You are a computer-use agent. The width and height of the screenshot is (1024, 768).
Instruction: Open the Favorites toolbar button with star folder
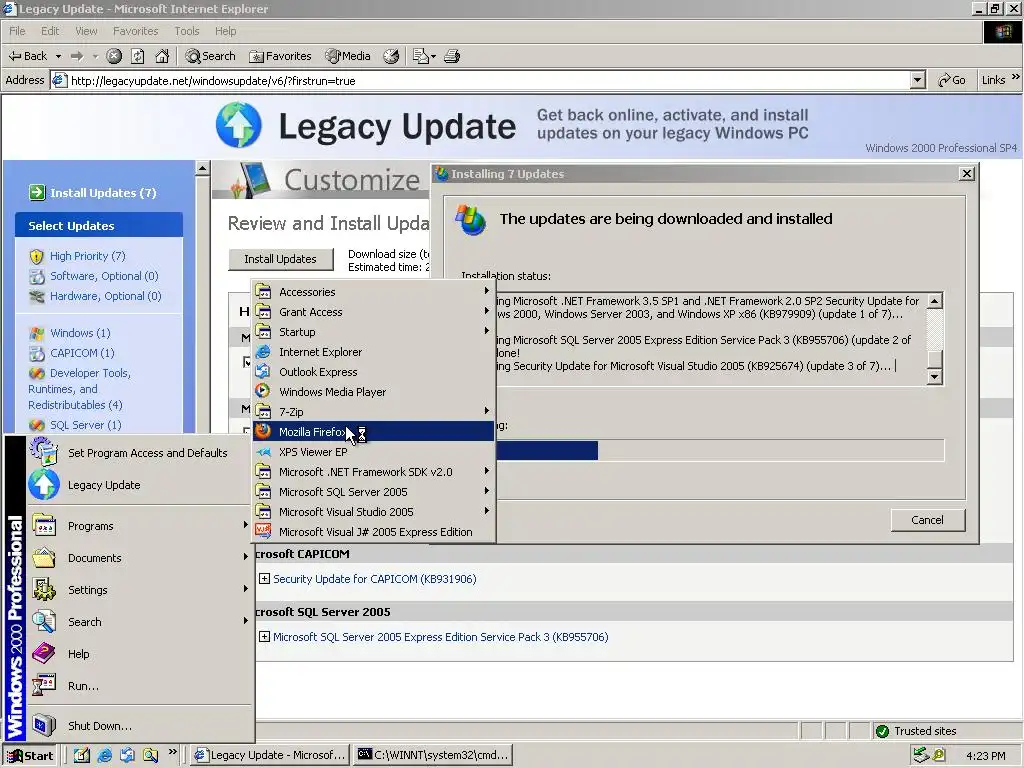[x=280, y=56]
